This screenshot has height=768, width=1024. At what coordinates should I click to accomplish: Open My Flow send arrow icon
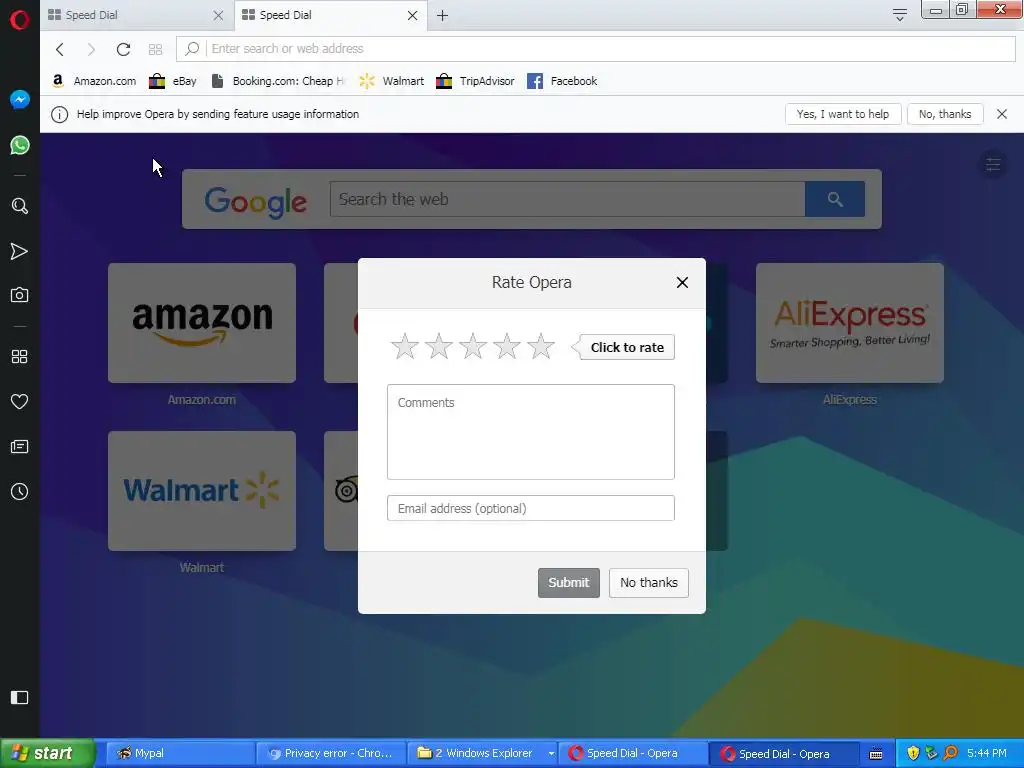(x=20, y=251)
